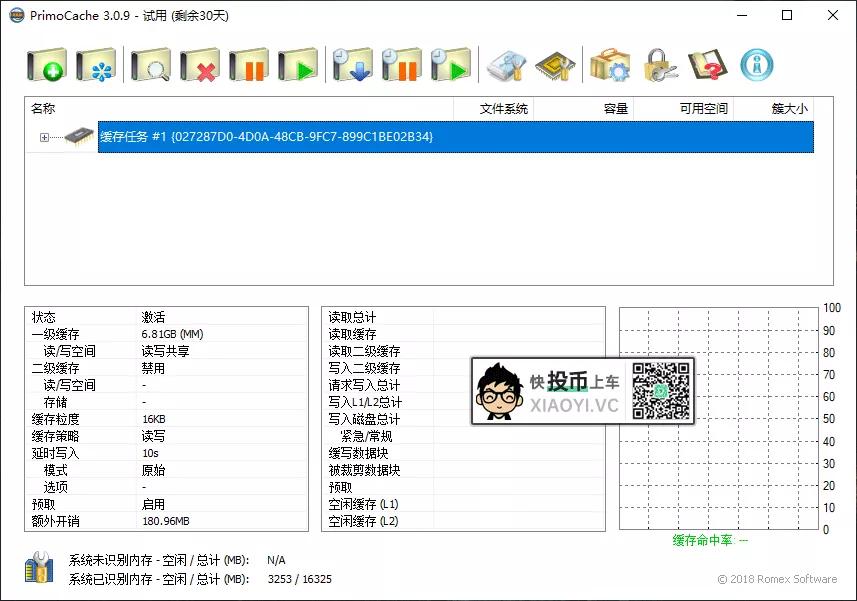Open license registration lock icon
857x601 pixels.
(658, 63)
